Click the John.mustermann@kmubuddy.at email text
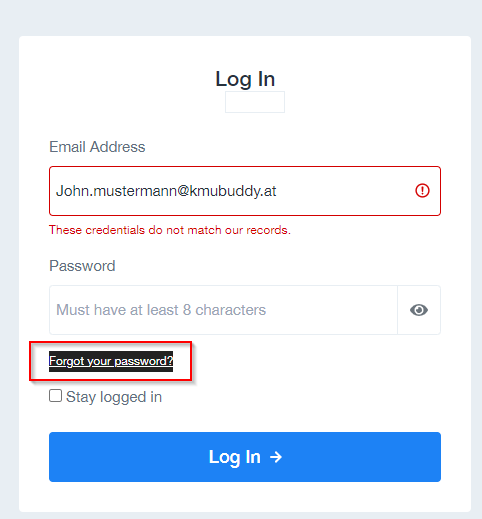The height and width of the screenshot is (519, 482). click(x=166, y=191)
